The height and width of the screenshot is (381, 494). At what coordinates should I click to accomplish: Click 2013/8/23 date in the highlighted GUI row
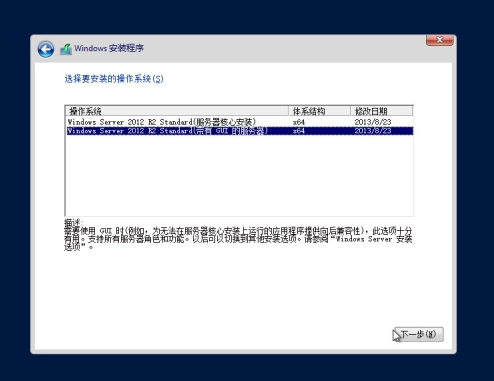(x=373, y=131)
